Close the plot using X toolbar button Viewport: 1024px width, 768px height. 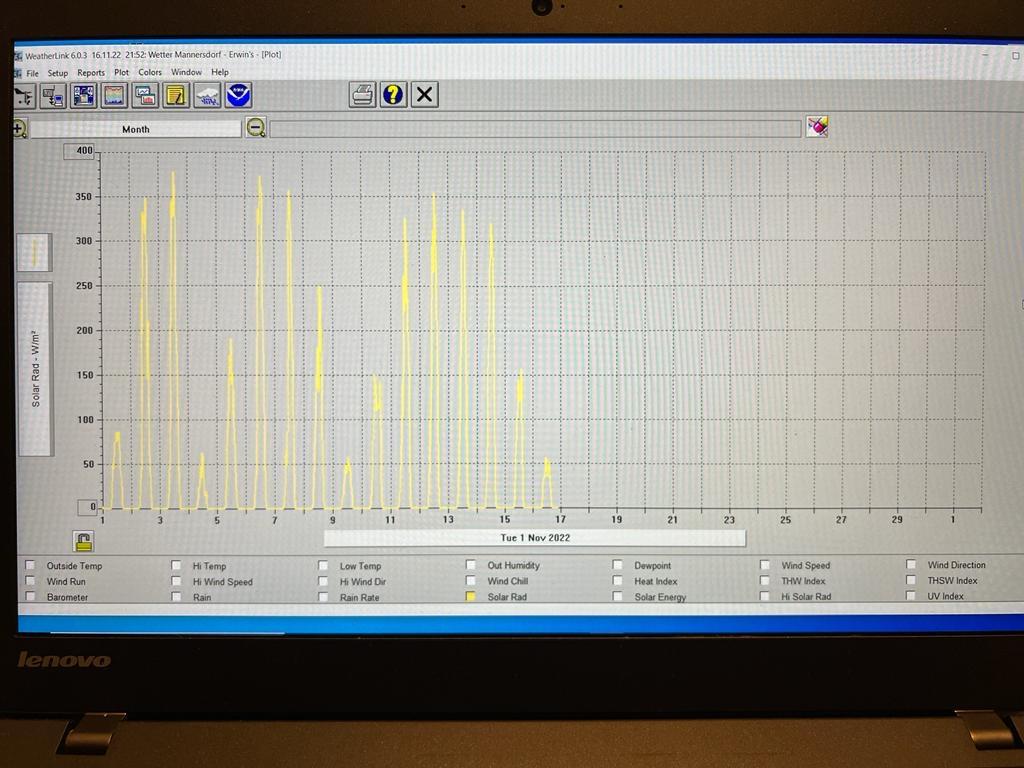424,95
